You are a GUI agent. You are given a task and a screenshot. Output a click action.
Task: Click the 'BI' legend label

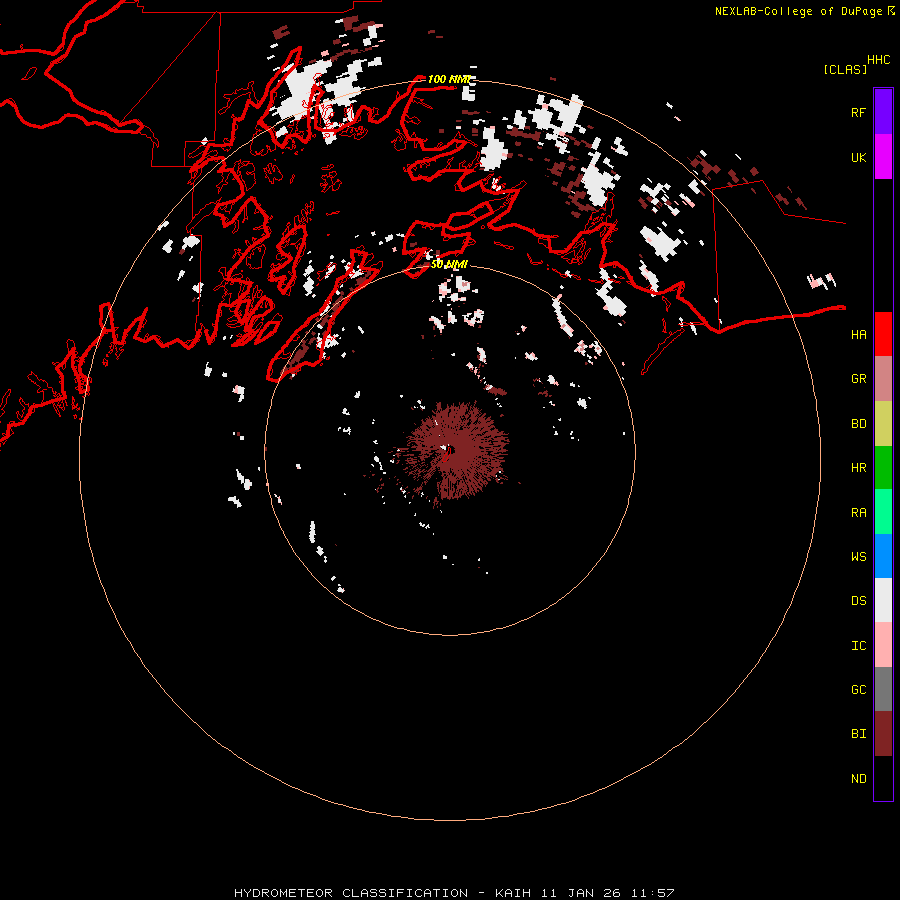(858, 734)
